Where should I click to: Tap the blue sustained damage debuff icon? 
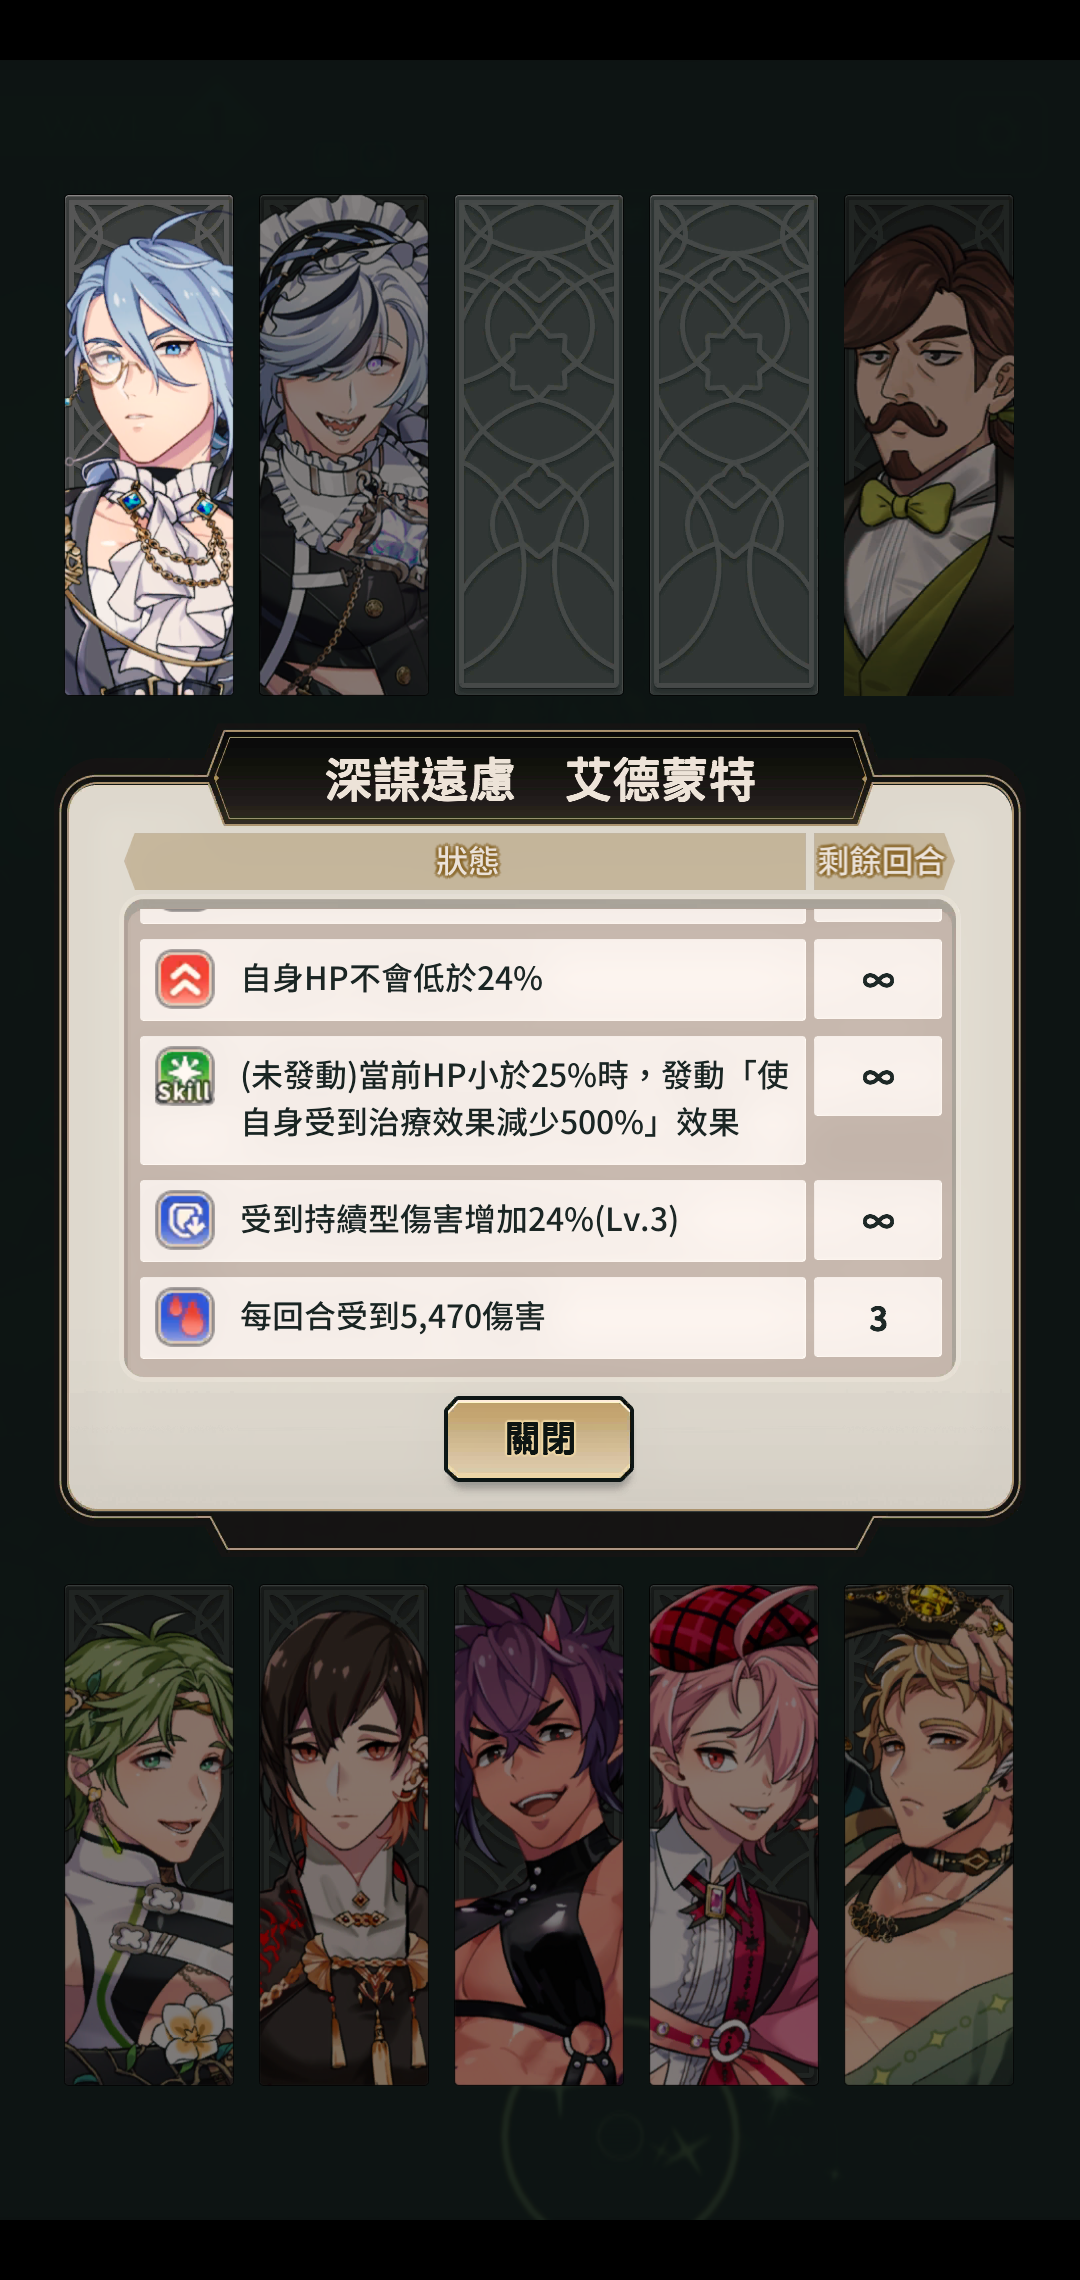tap(185, 1220)
